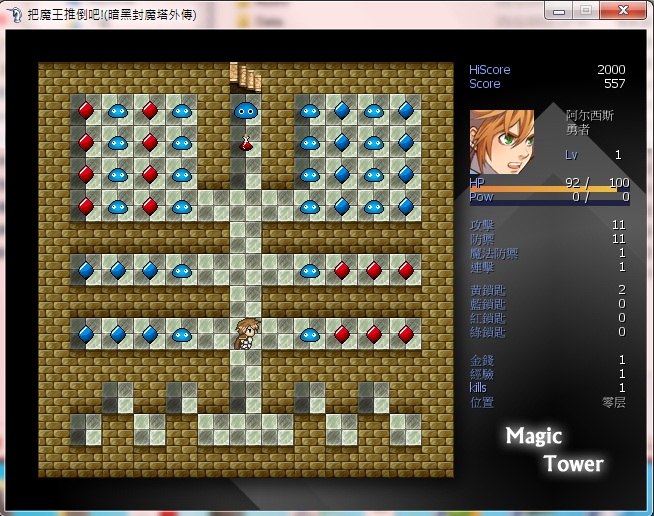Click the bottom slime nearest the corridor in the upper-left room

click(182, 207)
